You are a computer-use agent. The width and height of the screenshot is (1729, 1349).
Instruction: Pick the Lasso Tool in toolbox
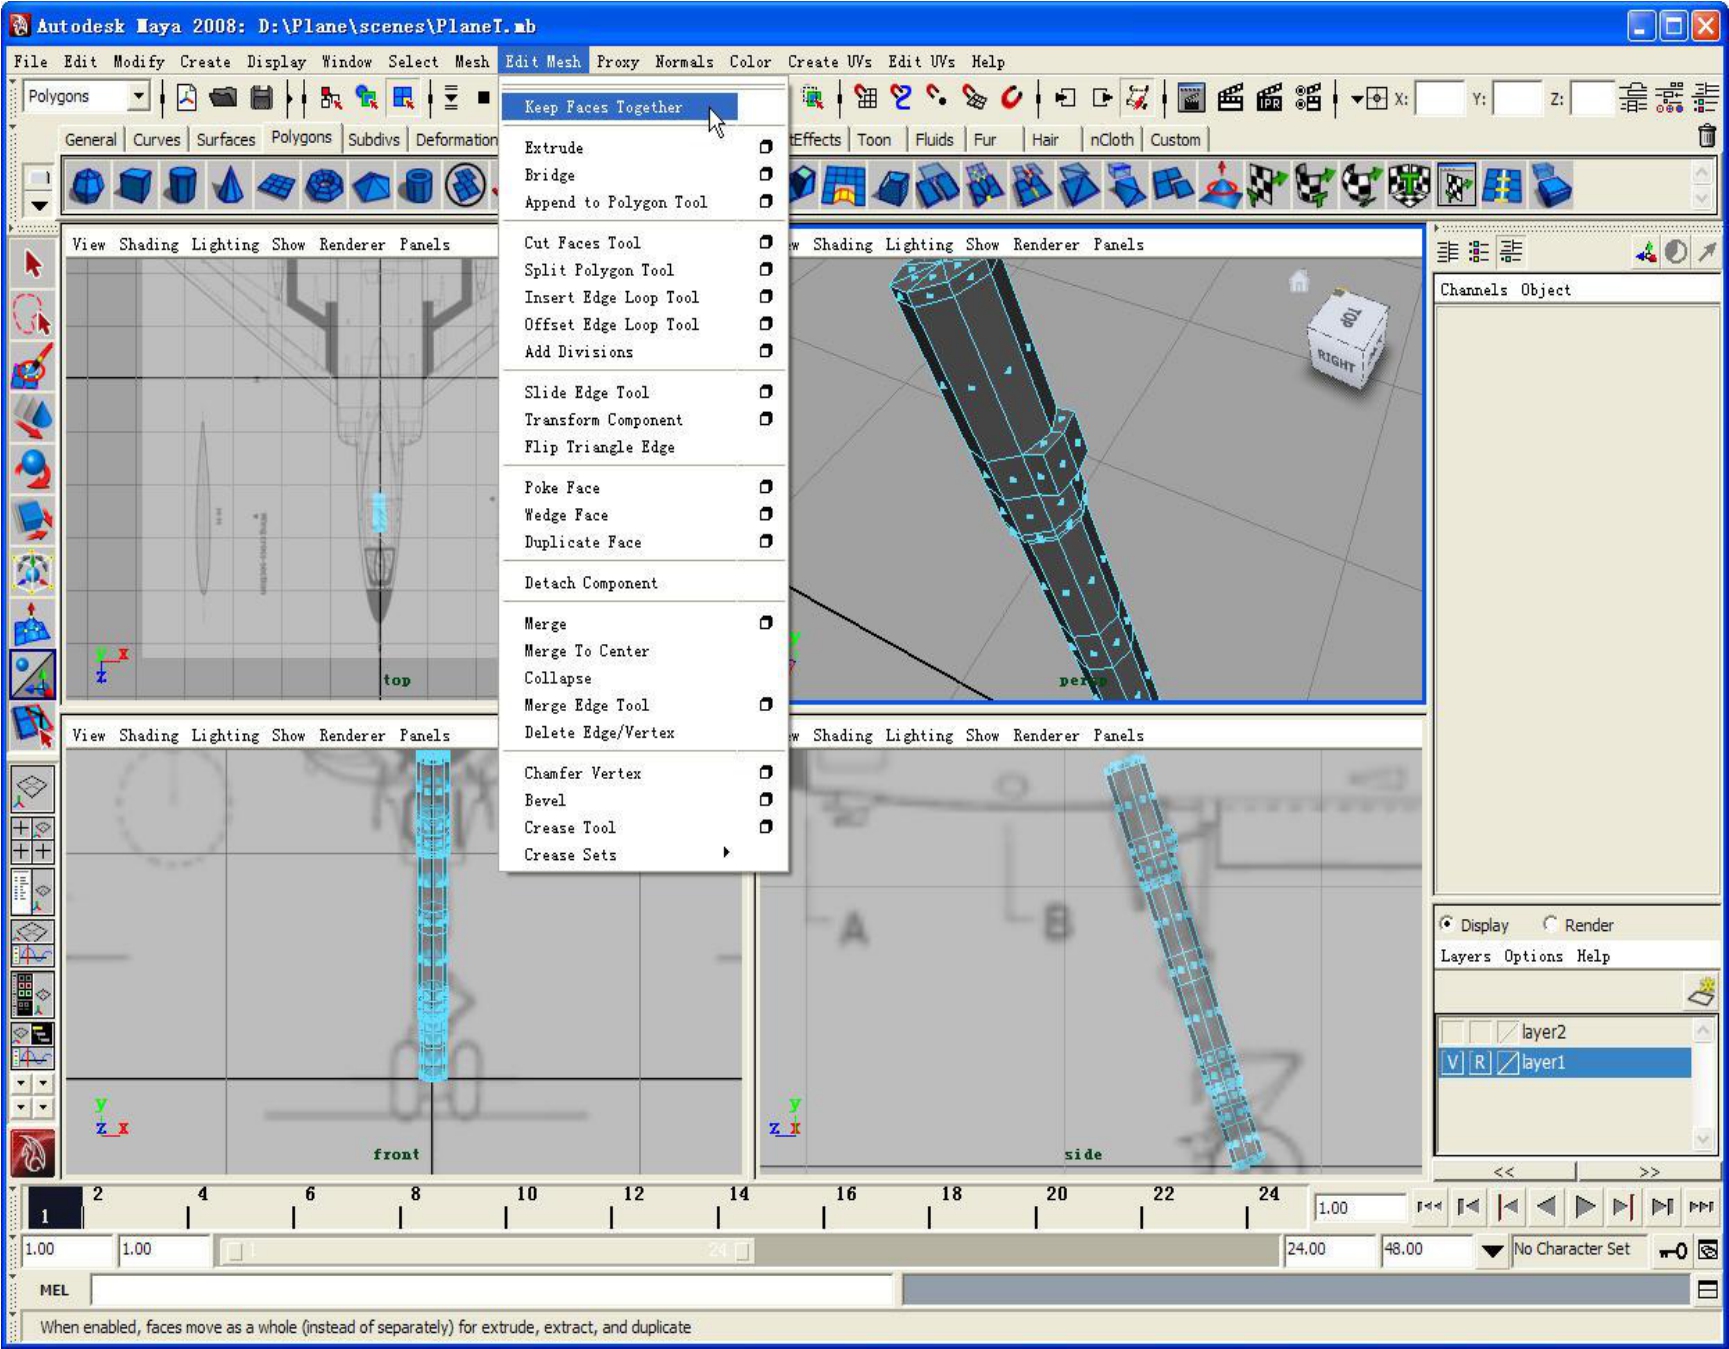(x=32, y=315)
